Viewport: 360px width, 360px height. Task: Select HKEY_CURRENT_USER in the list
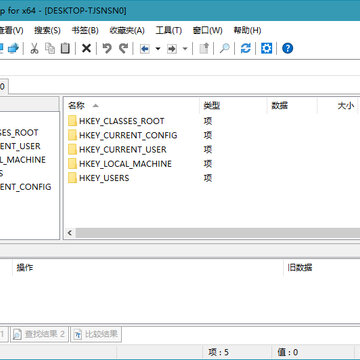pos(123,150)
